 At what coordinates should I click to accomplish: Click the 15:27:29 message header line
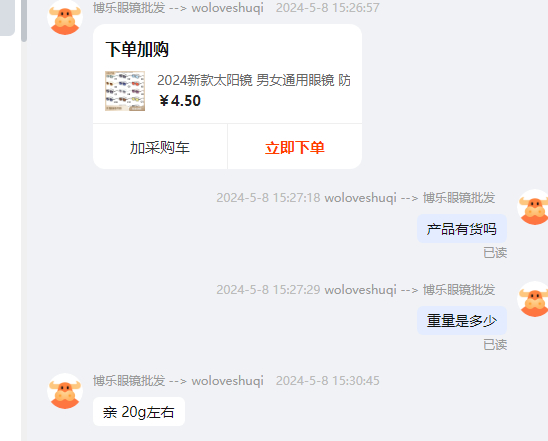click(x=355, y=290)
